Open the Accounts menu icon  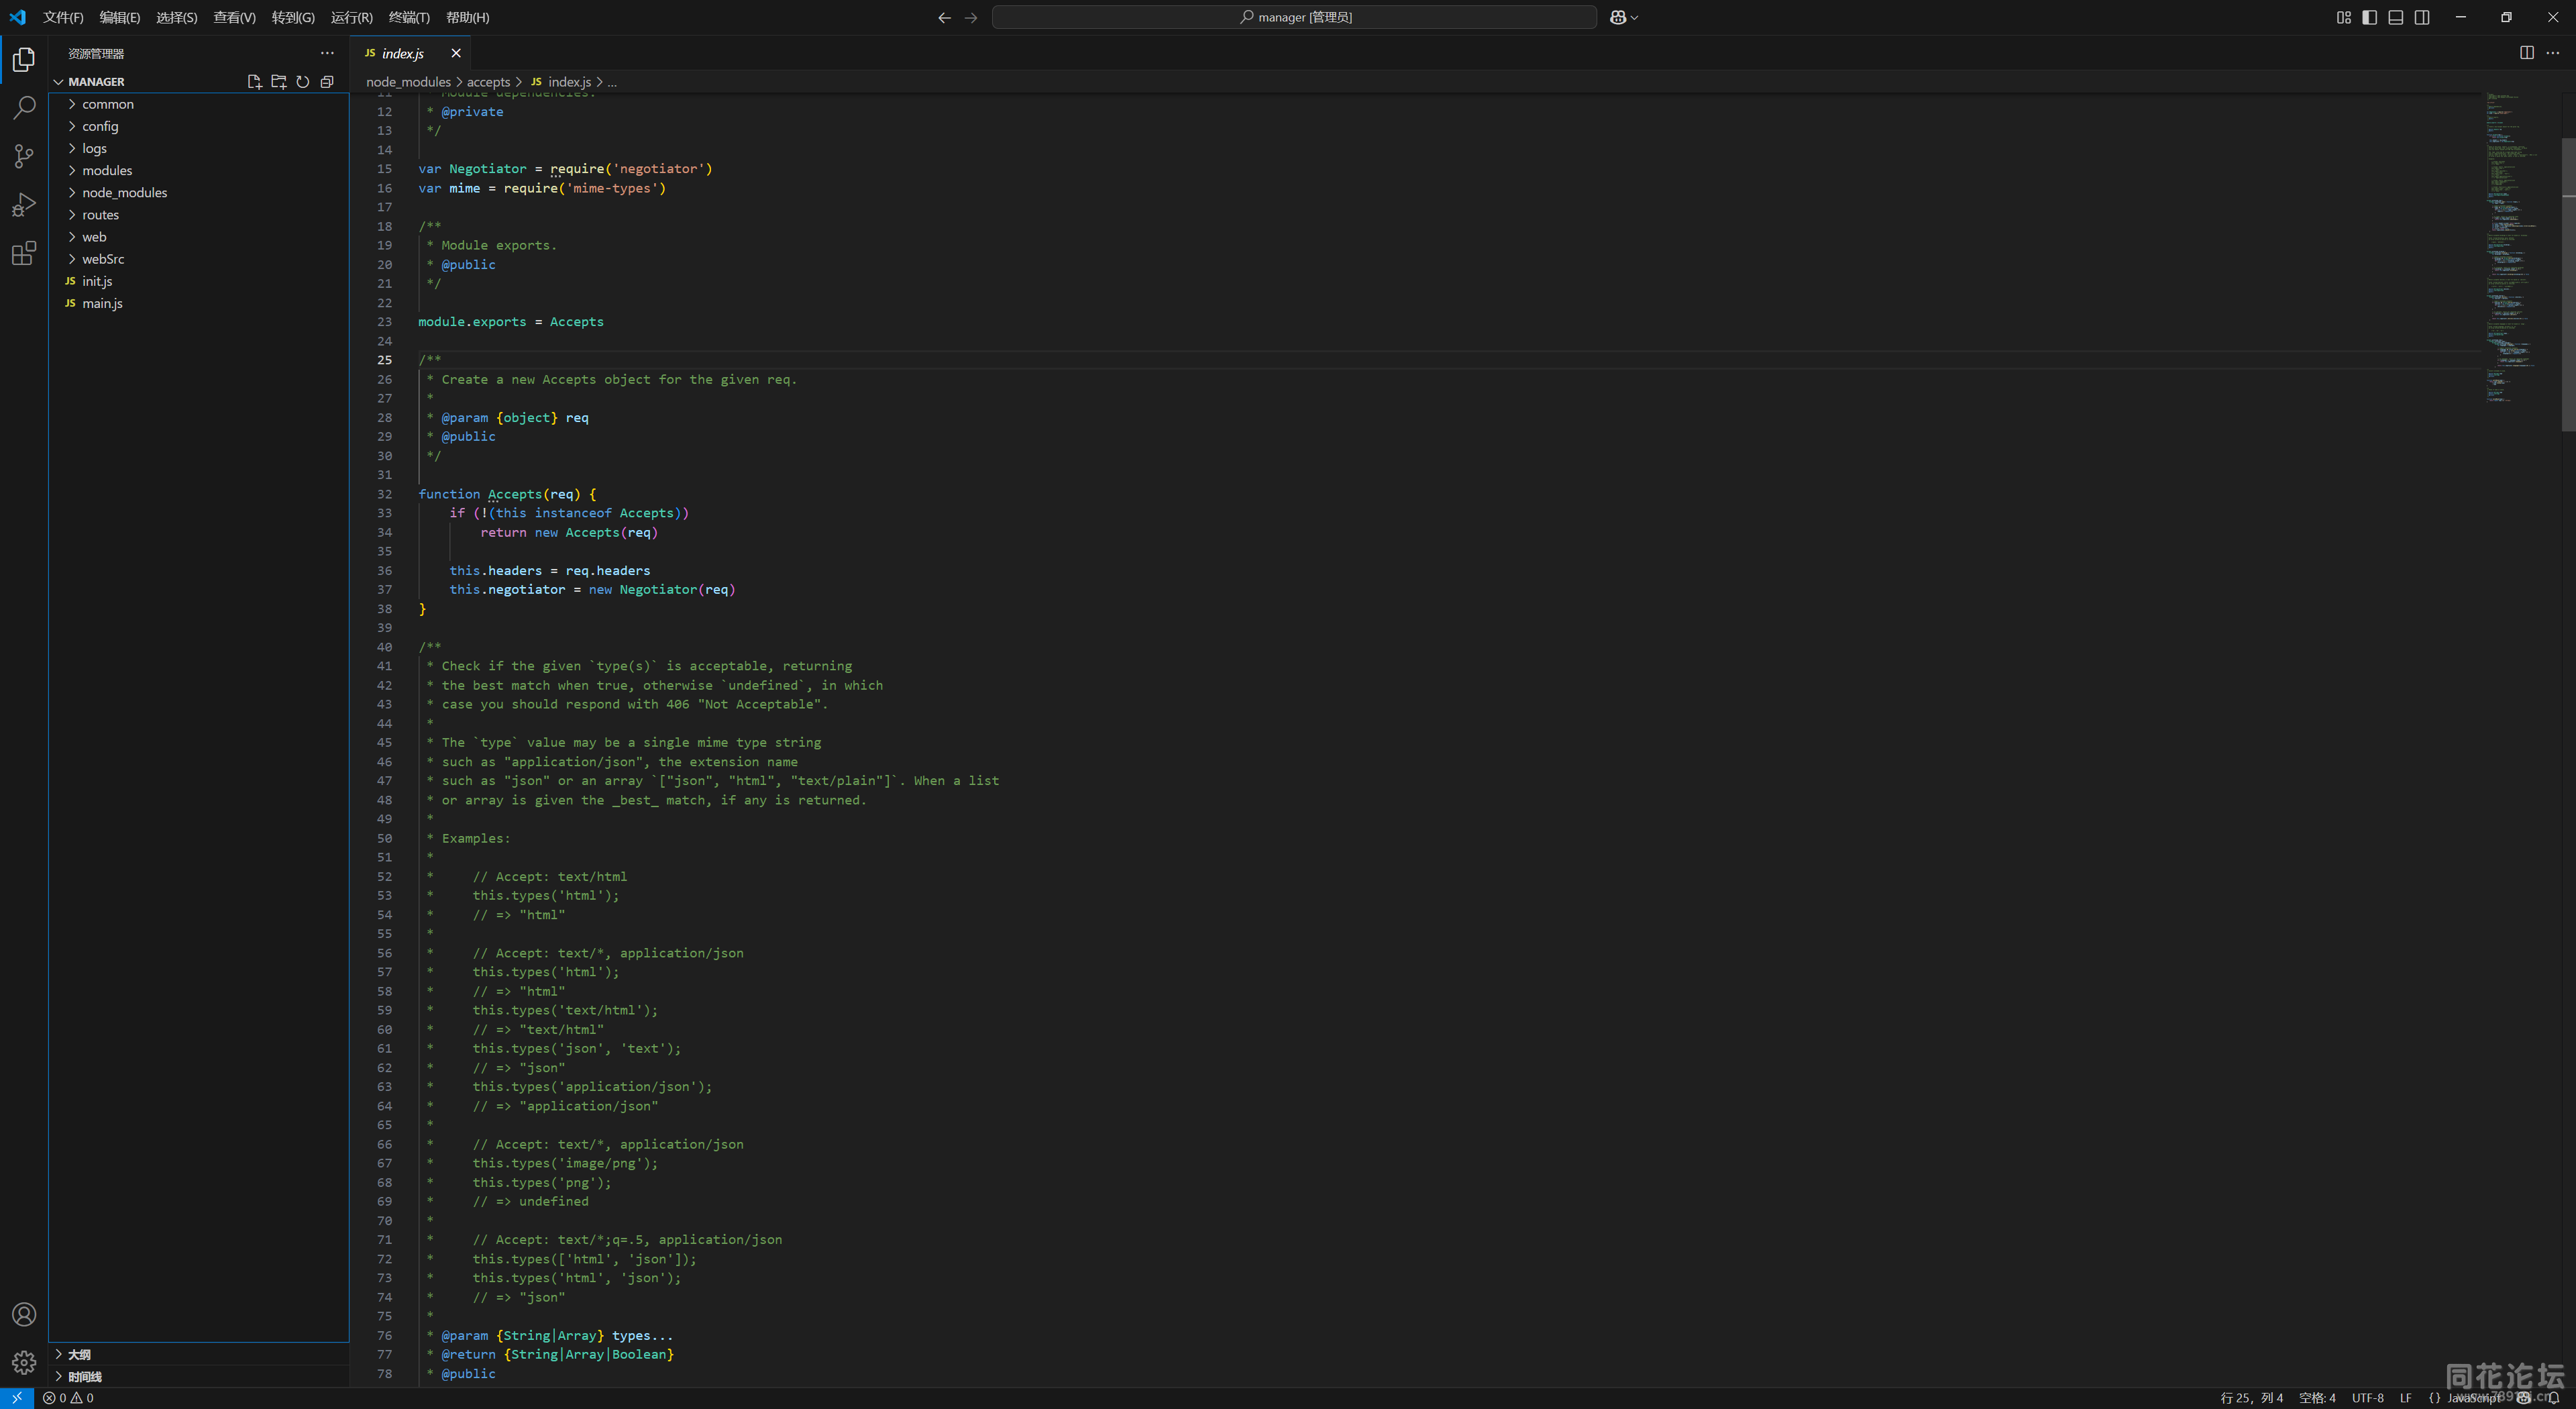[x=24, y=1314]
